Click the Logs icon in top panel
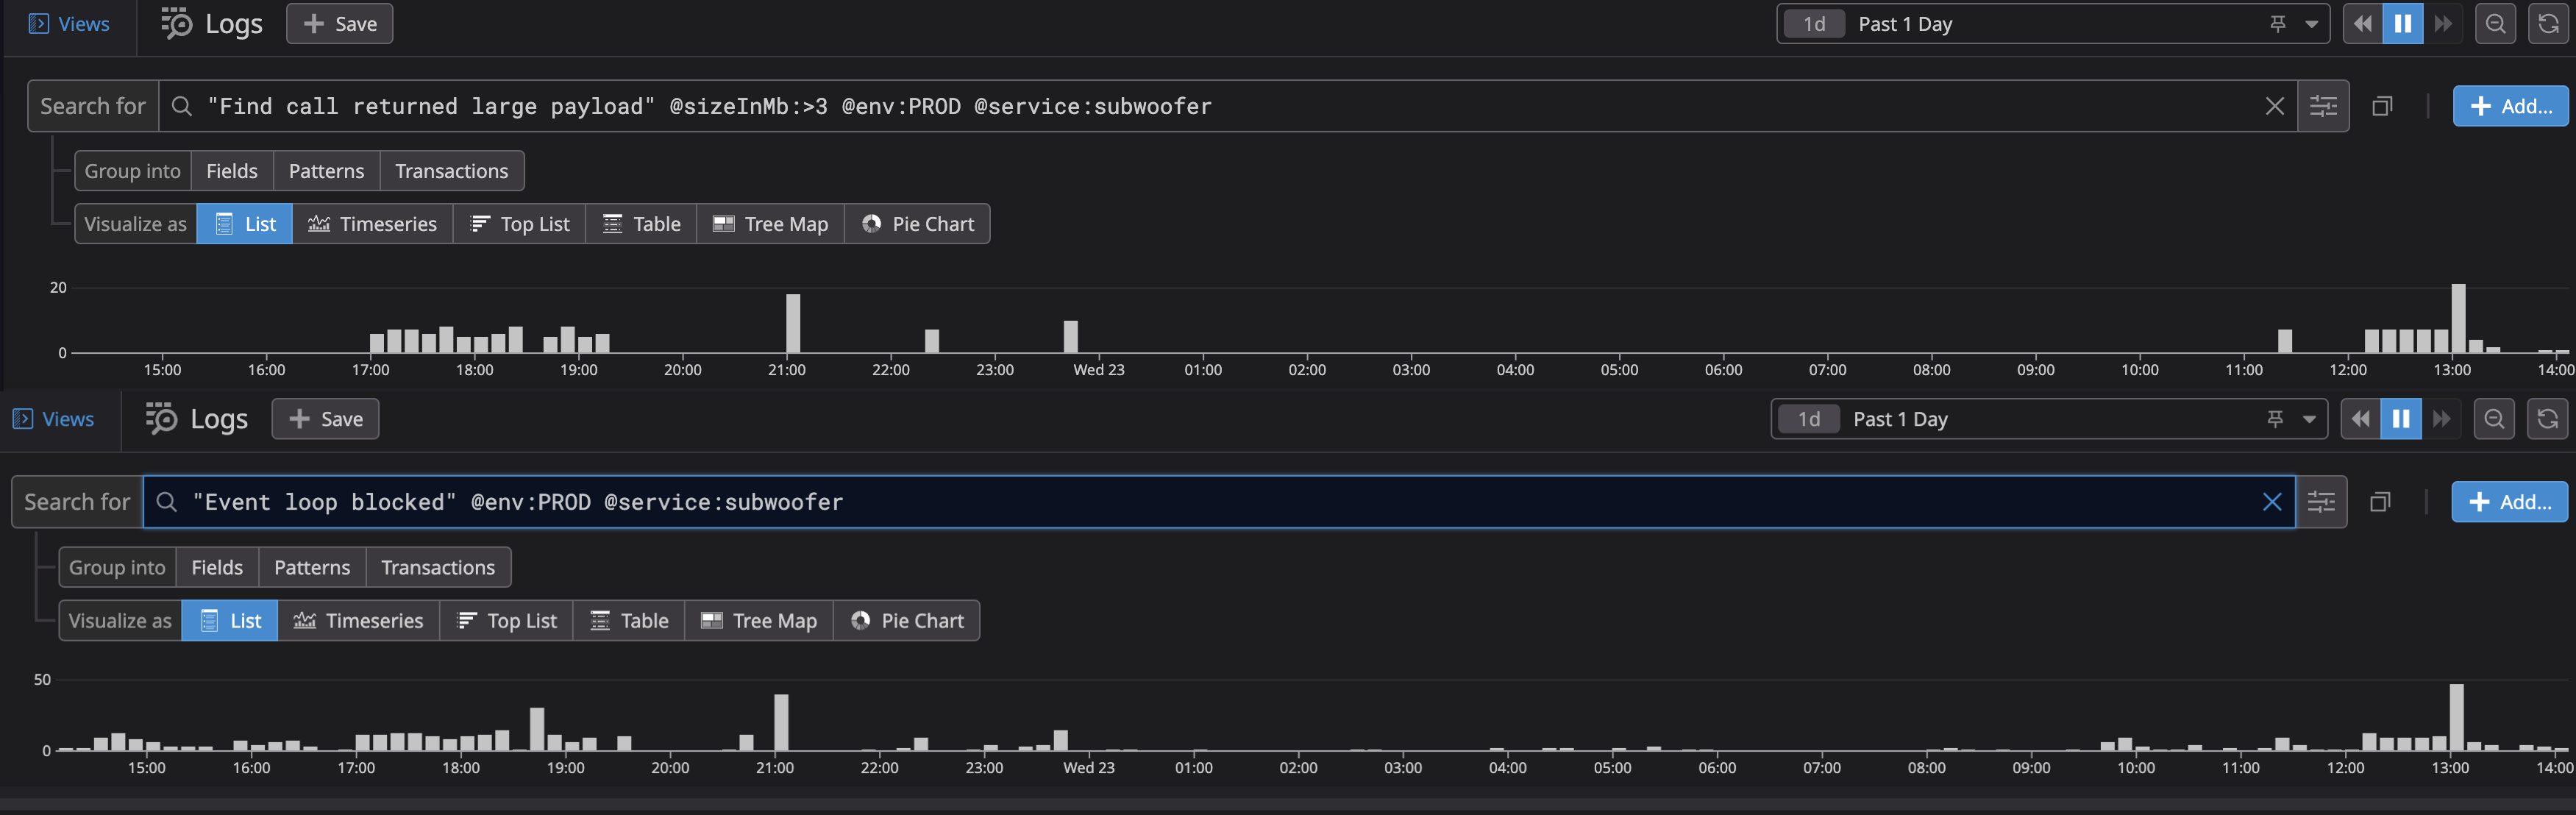 174,23
